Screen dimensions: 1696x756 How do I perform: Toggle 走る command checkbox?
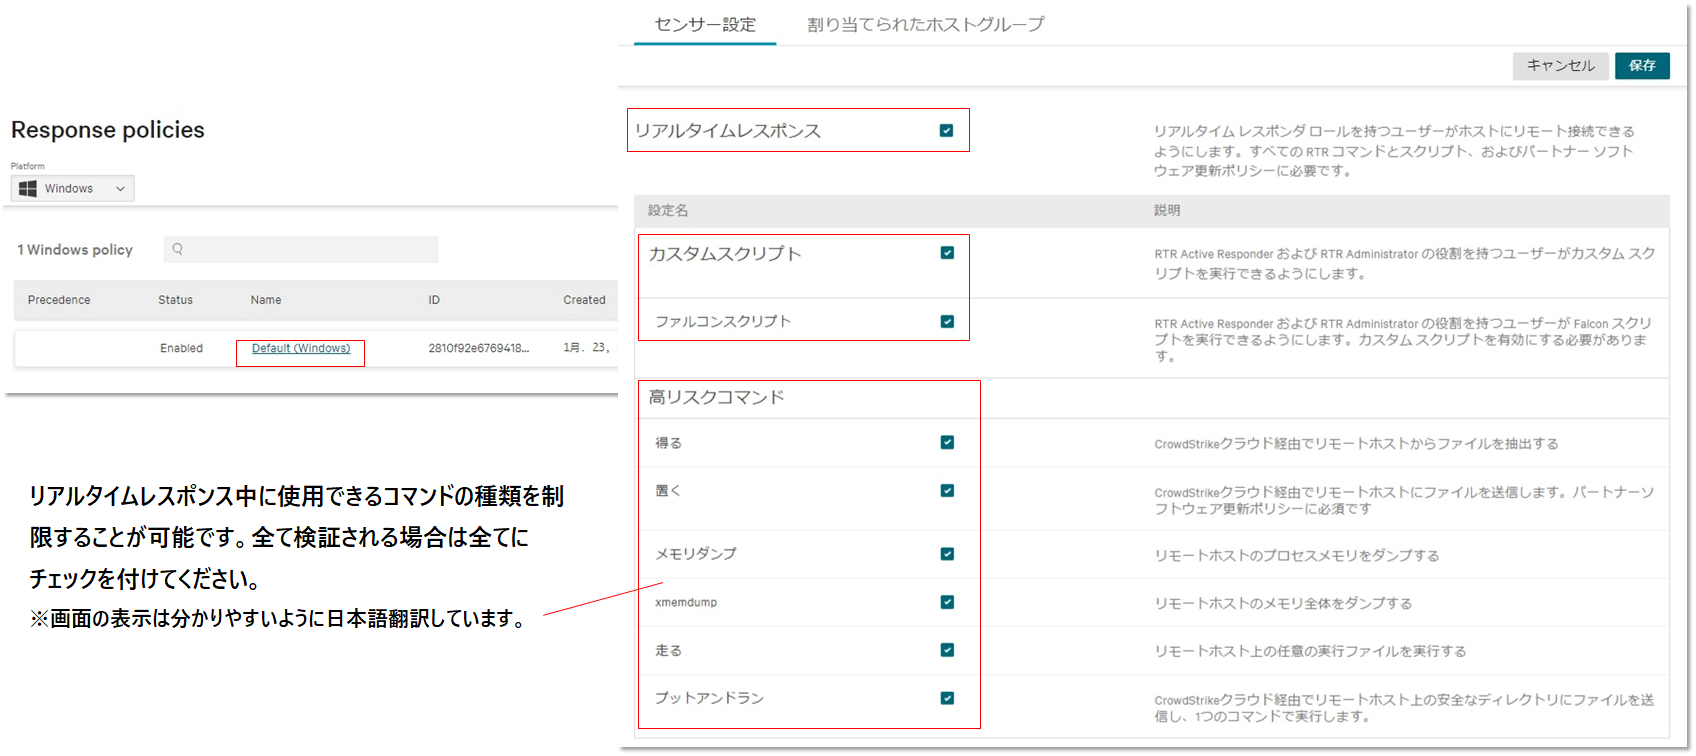click(947, 650)
